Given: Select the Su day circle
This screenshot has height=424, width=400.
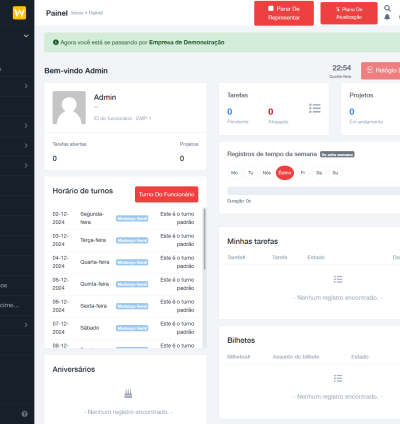Looking at the screenshot, I should pos(335,173).
